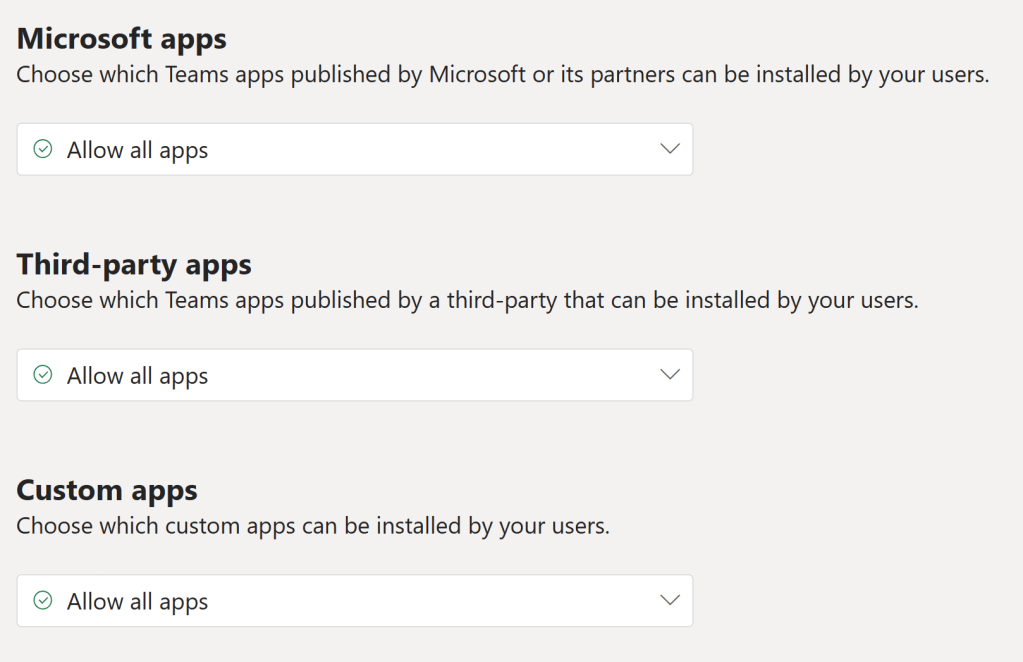
Task: Click the "Custom apps" section heading
Action: tap(107, 490)
